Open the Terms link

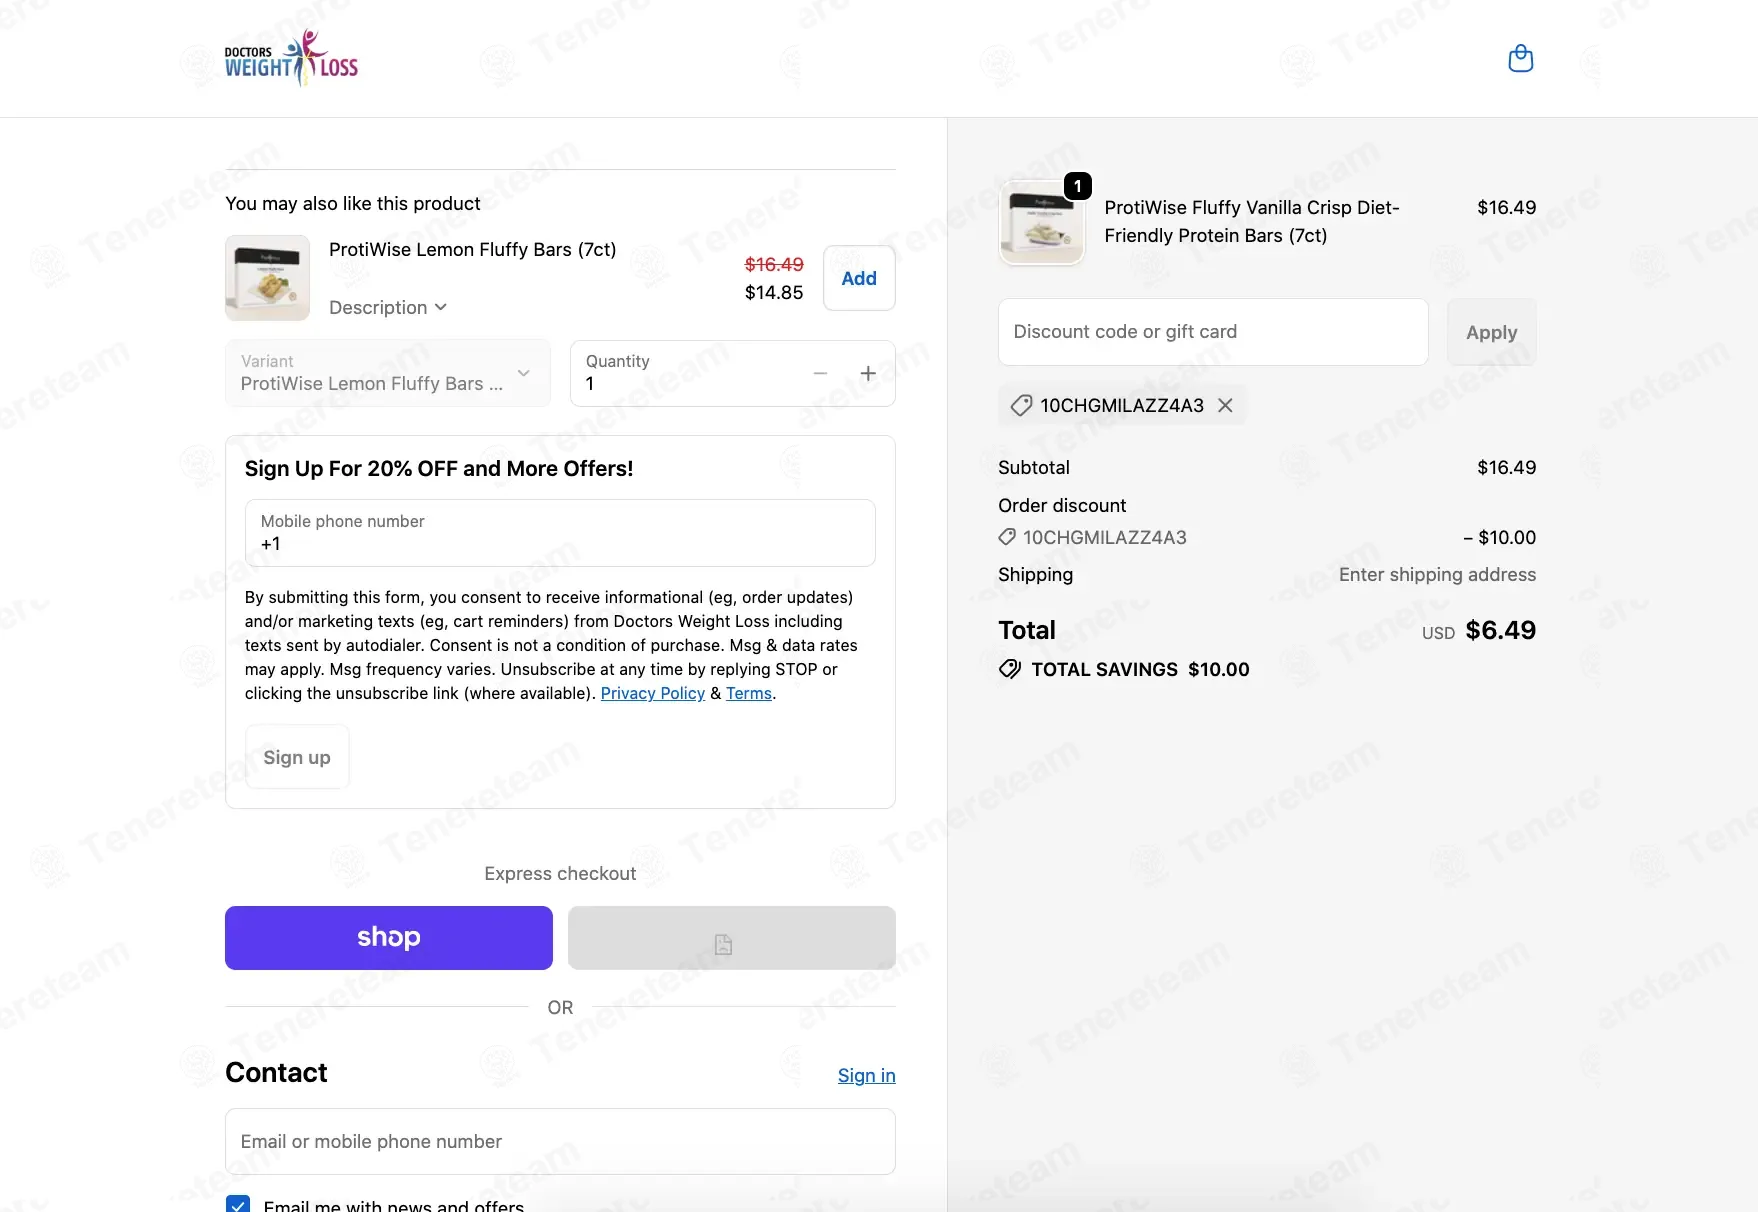click(x=749, y=693)
